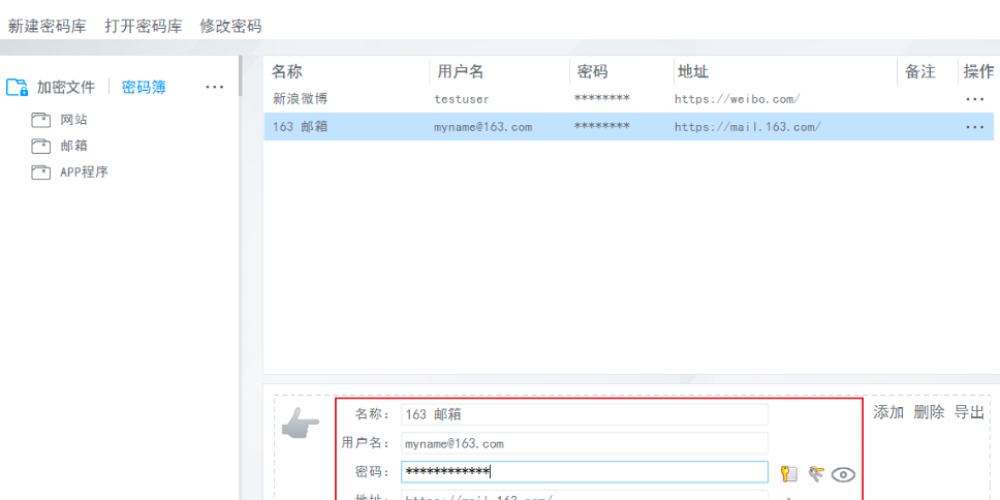Select the APP程序 category

click(x=84, y=172)
